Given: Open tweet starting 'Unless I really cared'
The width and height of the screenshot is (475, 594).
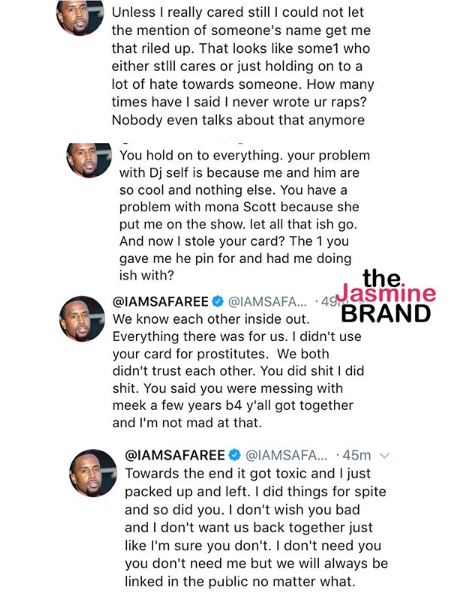Looking at the screenshot, I should tap(243, 66).
